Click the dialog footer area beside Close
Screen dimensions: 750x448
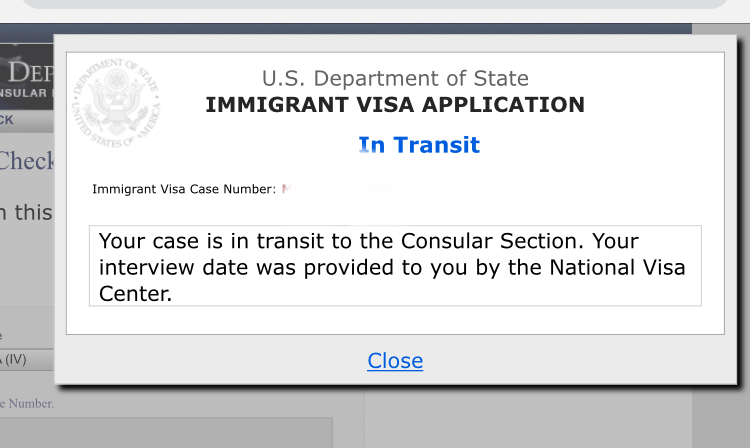tap(574, 360)
